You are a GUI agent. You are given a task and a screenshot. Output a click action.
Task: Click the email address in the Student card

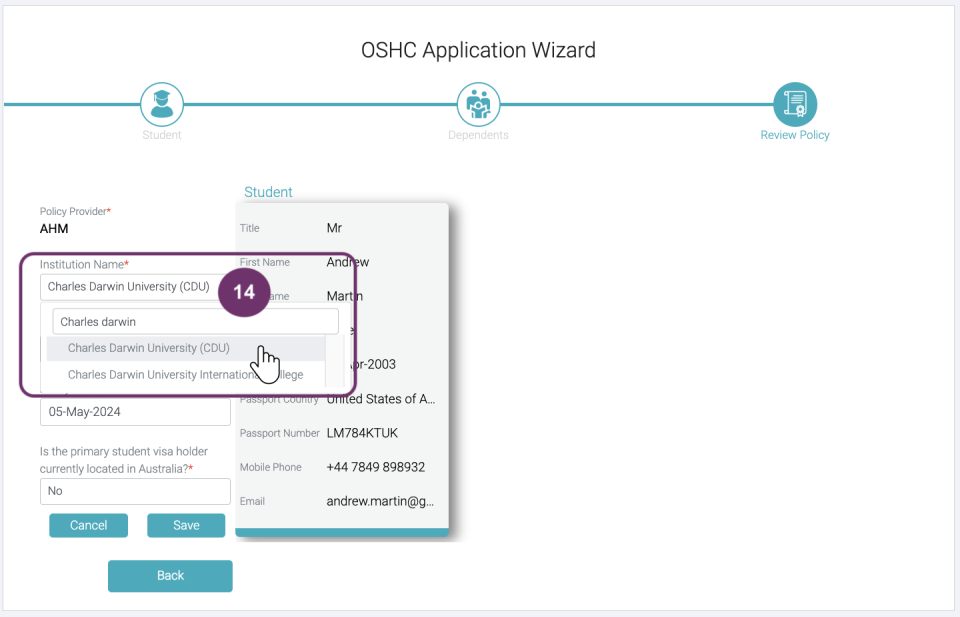tap(380, 501)
